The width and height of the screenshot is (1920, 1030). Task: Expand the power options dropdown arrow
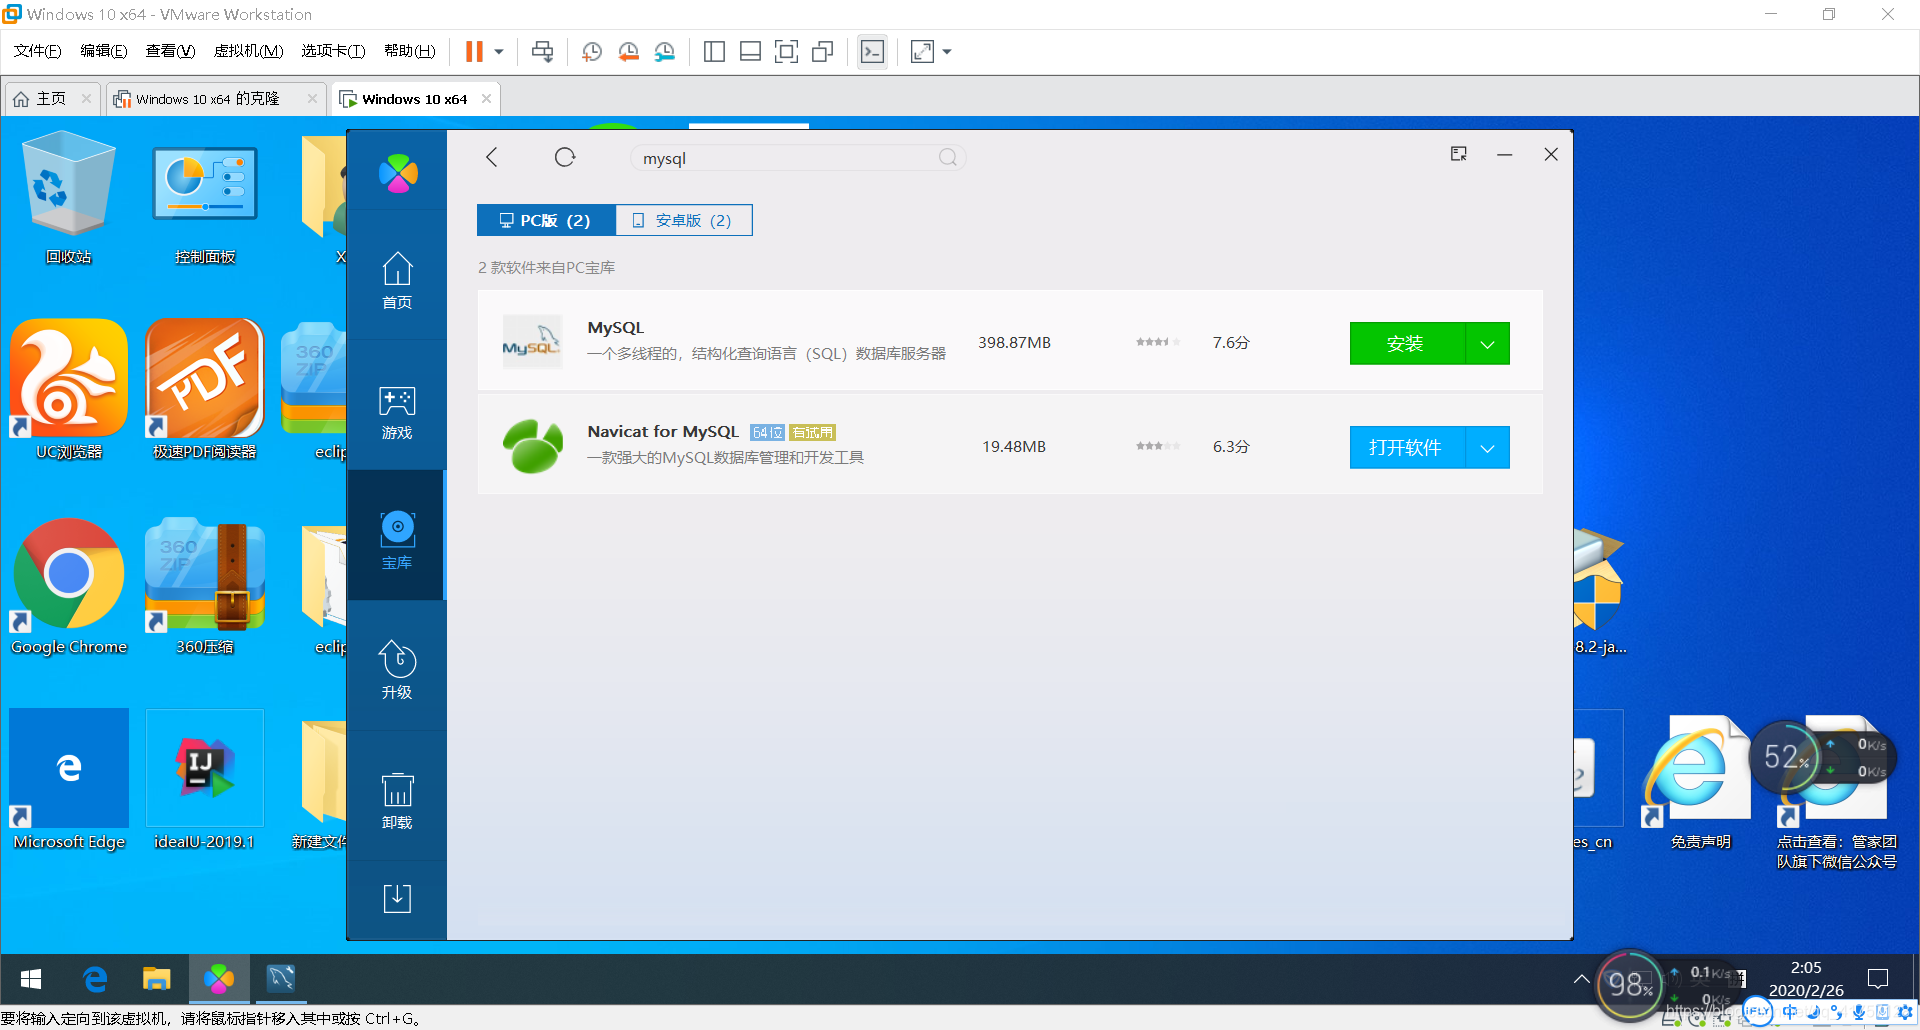point(498,51)
